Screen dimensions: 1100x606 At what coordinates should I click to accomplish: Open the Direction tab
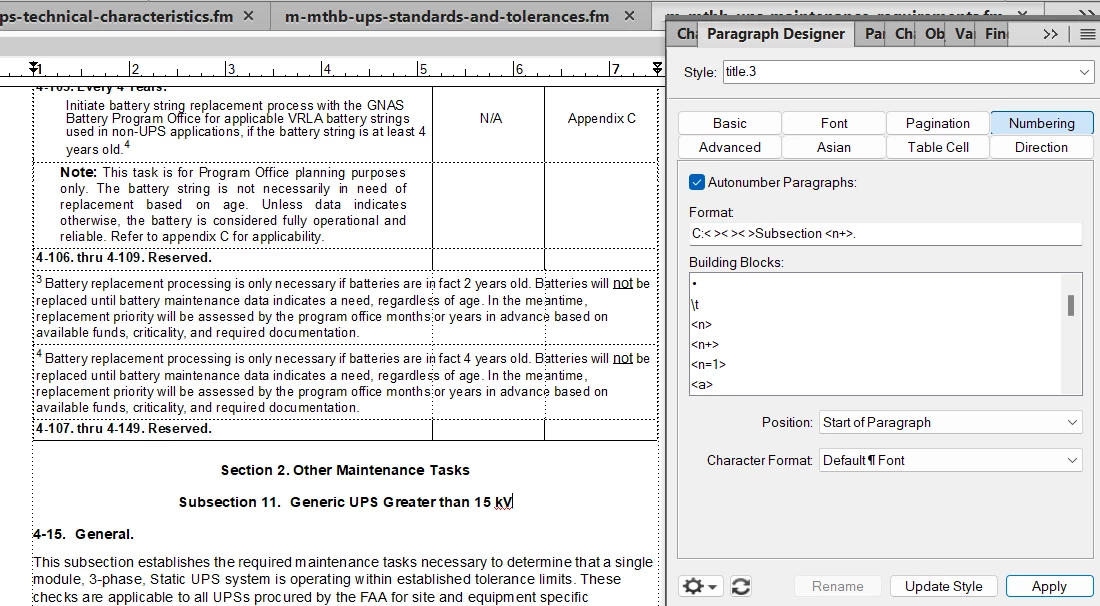[1041, 147]
